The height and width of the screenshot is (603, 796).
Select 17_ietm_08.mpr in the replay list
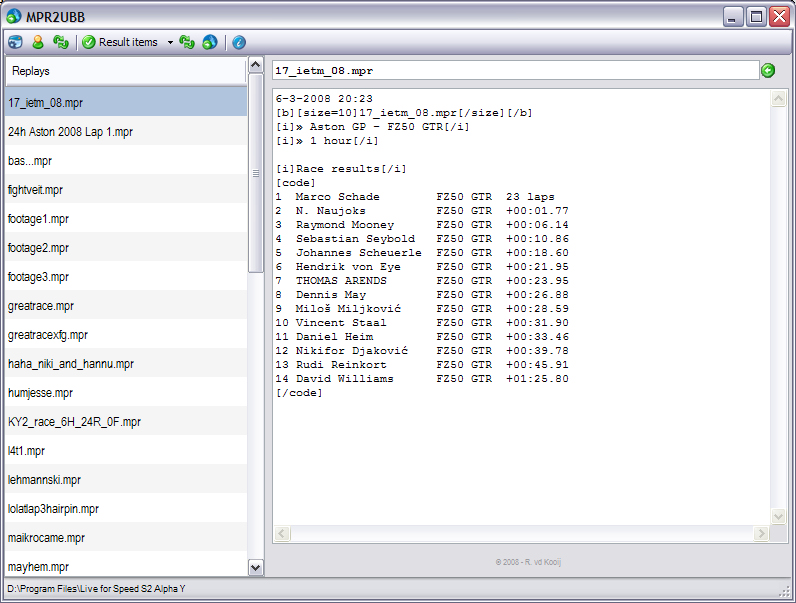(x=126, y=103)
